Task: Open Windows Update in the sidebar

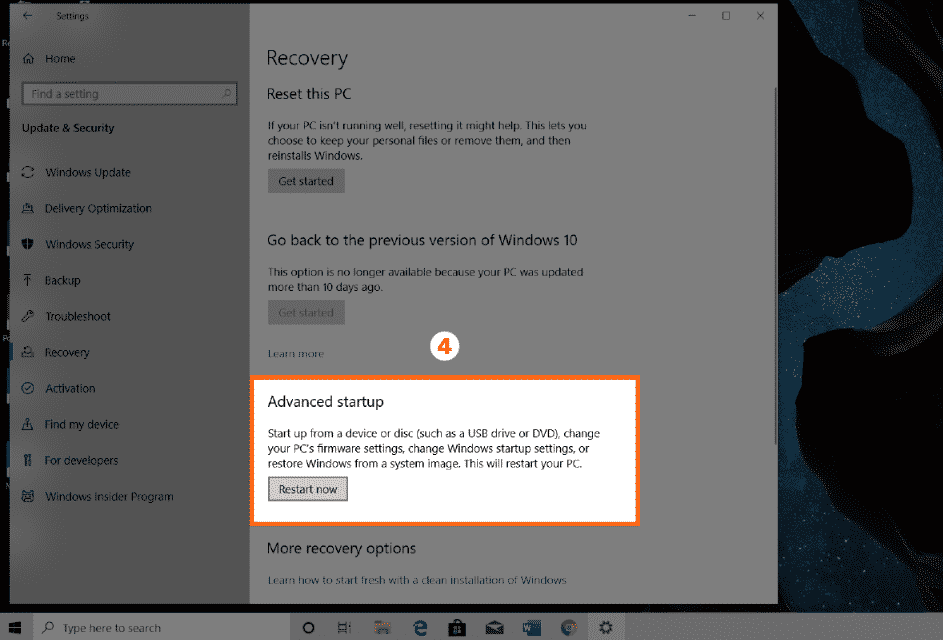Action: pyautogui.click(x=88, y=172)
